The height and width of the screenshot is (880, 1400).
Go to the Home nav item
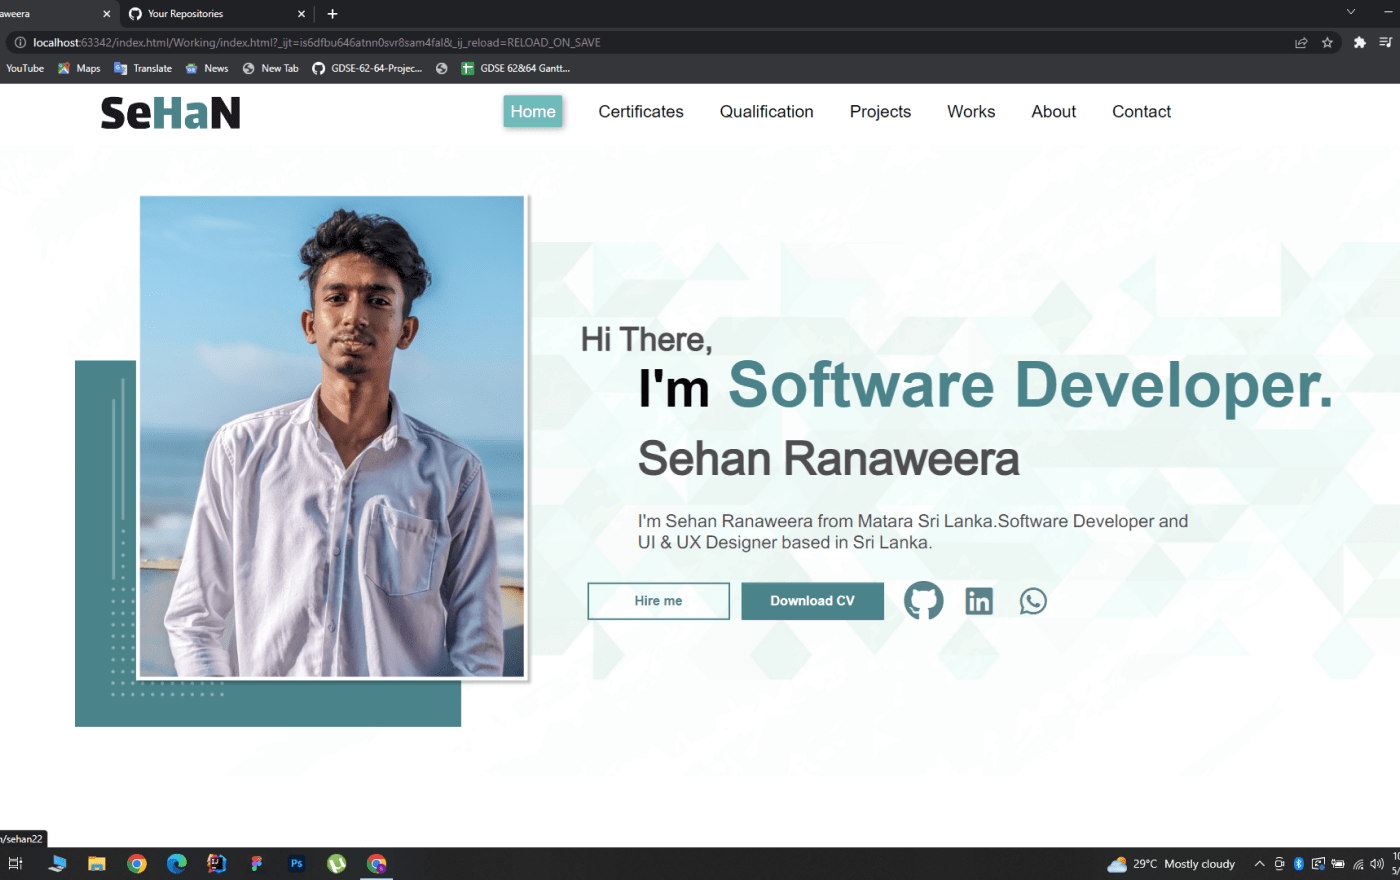[x=533, y=112]
